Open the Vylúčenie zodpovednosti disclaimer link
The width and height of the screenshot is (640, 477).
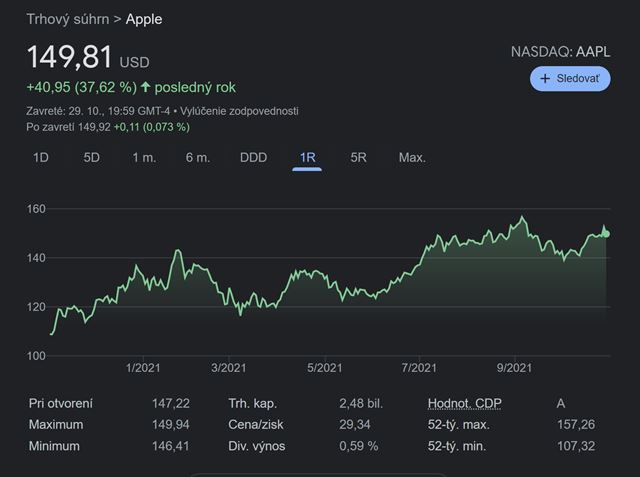[x=239, y=111]
